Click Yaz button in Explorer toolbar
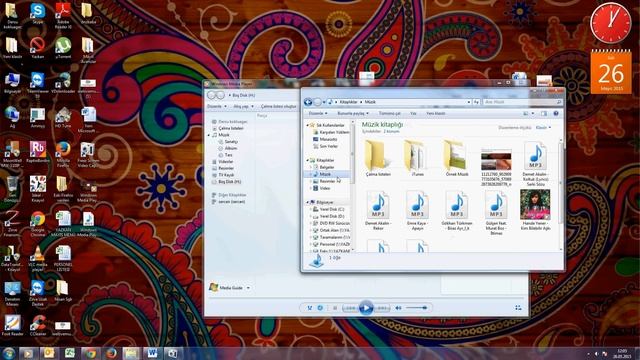This screenshot has width=640, height=360. [413, 113]
